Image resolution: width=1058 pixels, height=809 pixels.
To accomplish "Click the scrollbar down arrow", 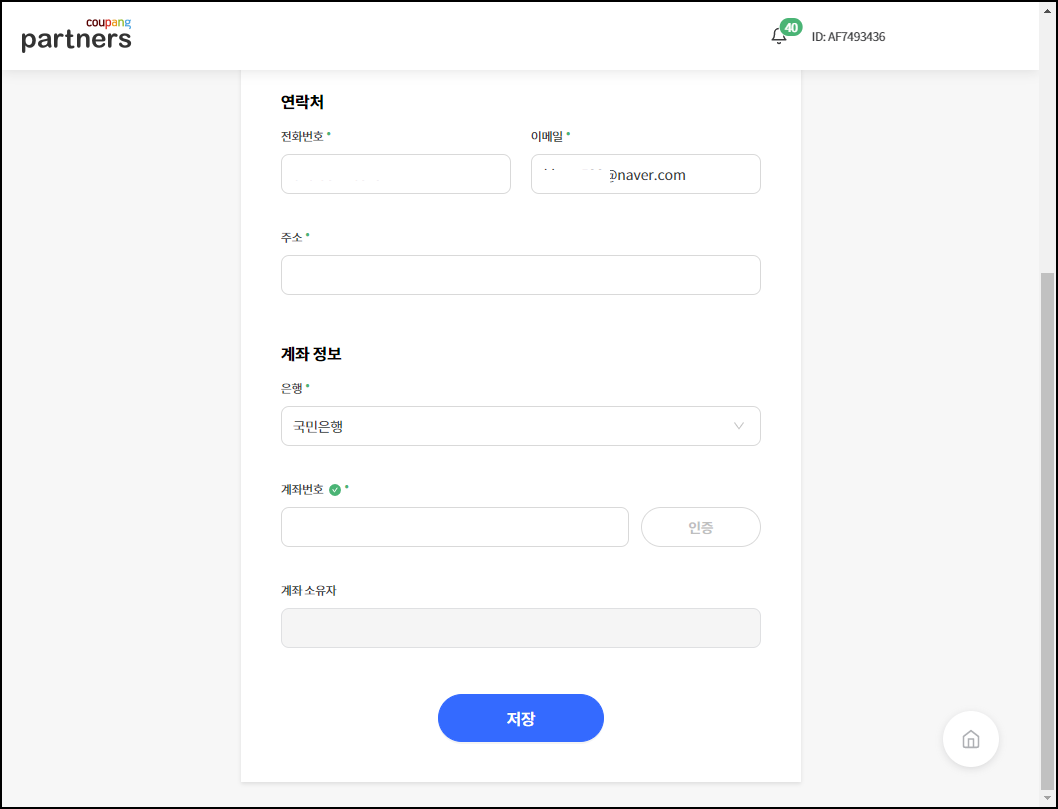I will pos(1047,798).
